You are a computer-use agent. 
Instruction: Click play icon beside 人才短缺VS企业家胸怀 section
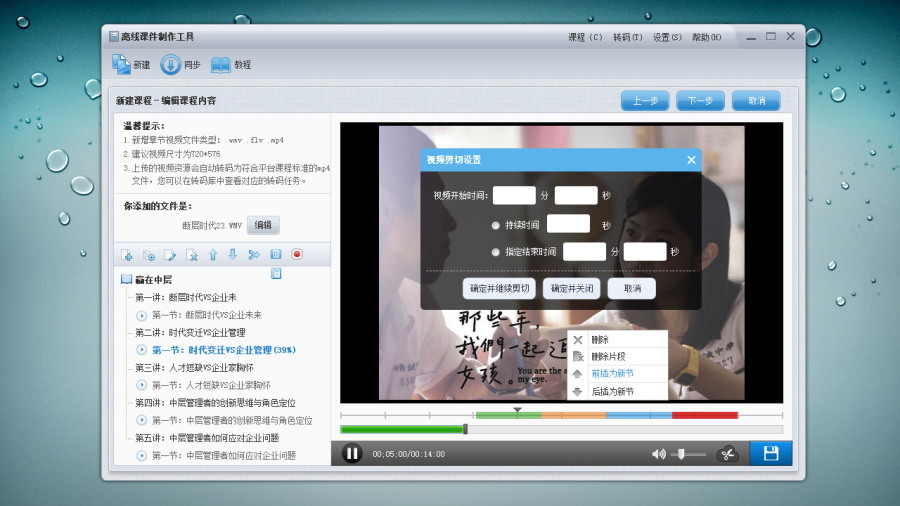pyautogui.click(x=142, y=385)
